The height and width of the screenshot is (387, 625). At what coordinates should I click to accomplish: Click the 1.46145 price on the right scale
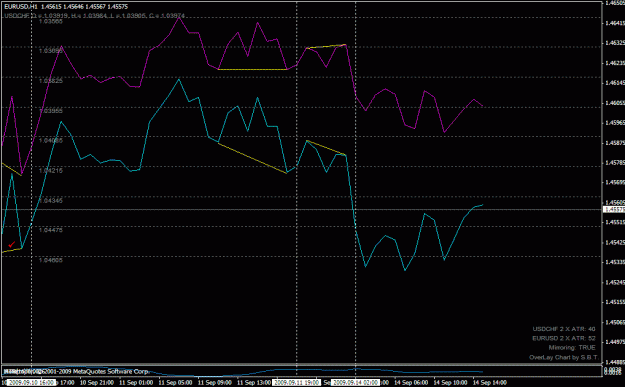[615, 83]
